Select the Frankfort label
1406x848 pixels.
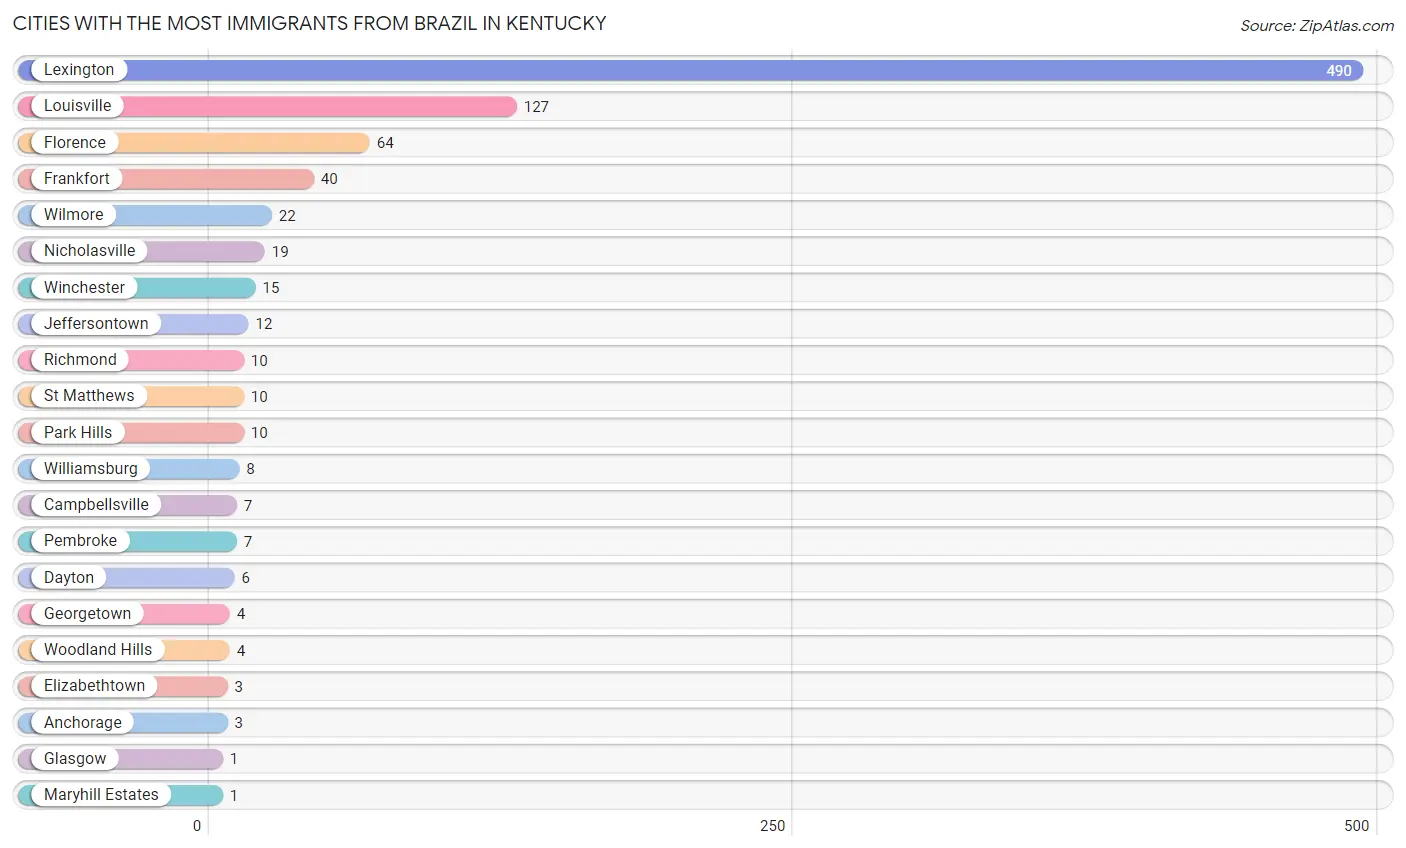coord(77,178)
